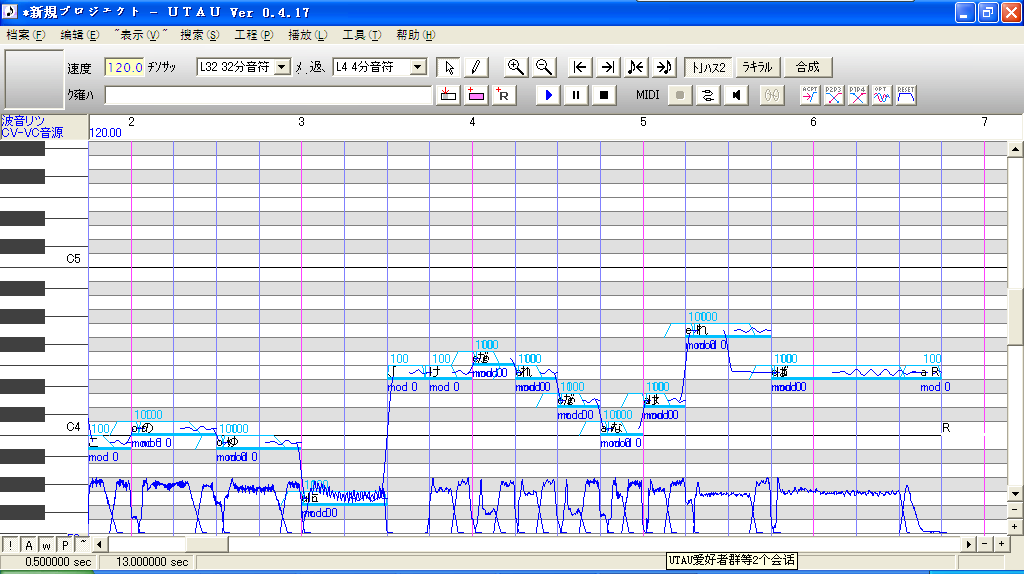Screen dimensions: 1024x574
Task: Click the MIDI speaker icon
Action: (x=736, y=95)
